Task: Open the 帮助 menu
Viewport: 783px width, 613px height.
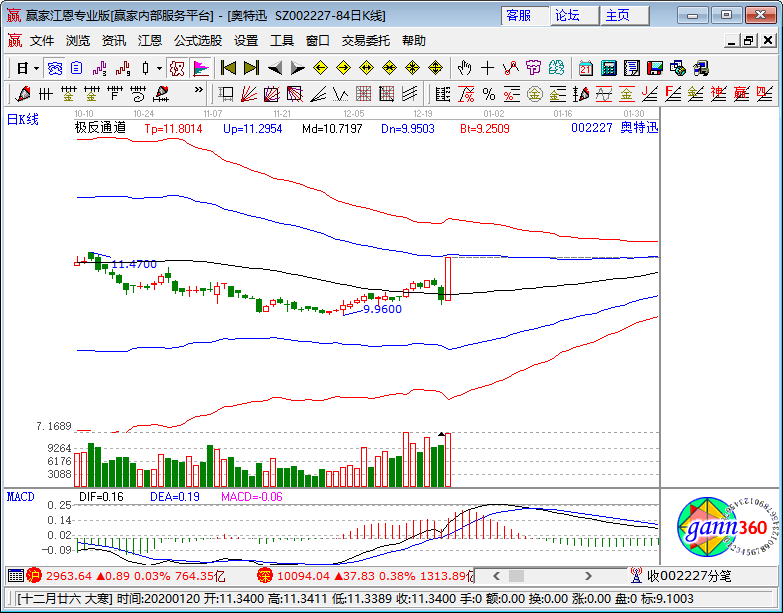Action: click(x=413, y=41)
